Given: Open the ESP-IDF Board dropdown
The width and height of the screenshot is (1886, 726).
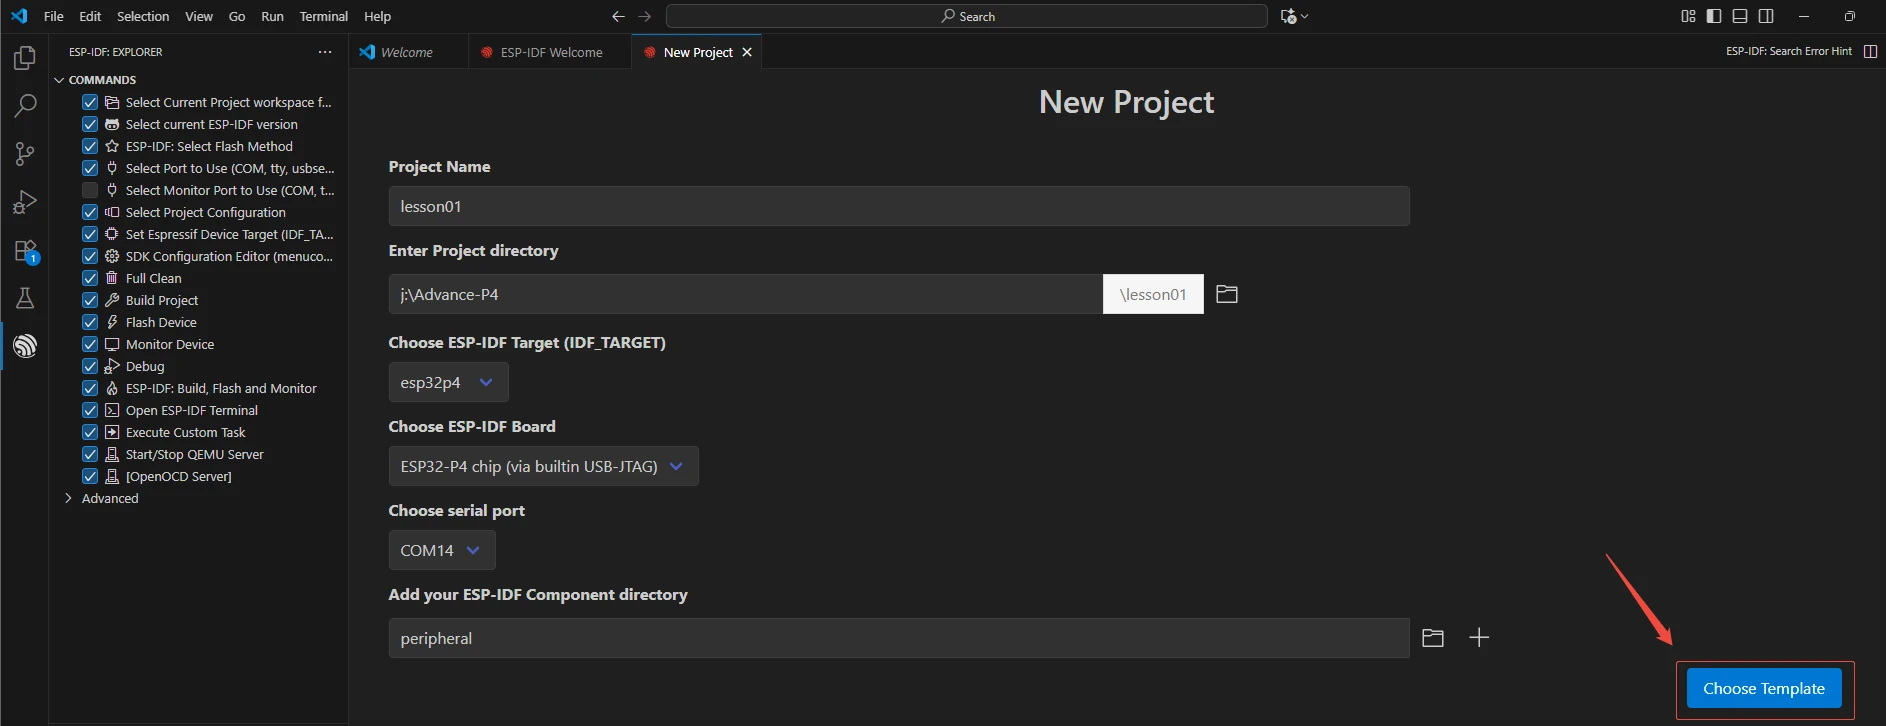Looking at the screenshot, I should coord(542,466).
